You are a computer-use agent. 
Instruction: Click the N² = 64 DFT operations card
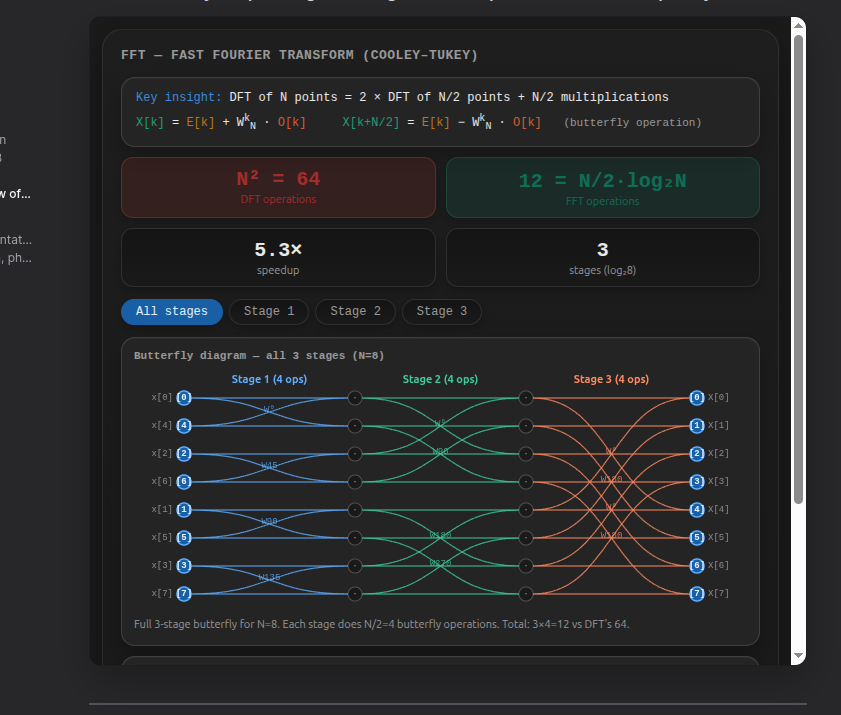pyautogui.click(x=278, y=187)
